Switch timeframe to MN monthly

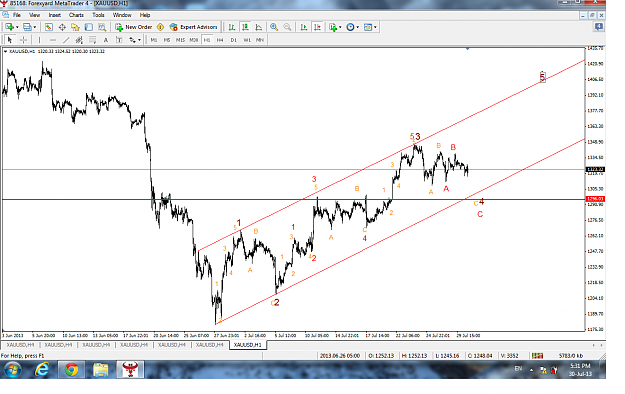pos(260,40)
